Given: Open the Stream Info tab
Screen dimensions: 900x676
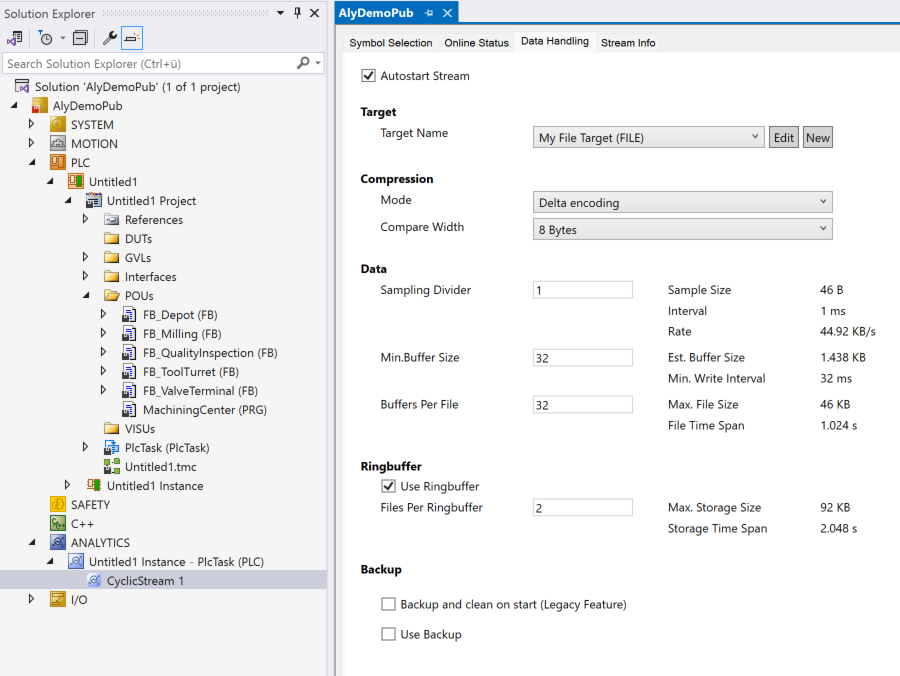Looking at the screenshot, I should click(x=627, y=43).
